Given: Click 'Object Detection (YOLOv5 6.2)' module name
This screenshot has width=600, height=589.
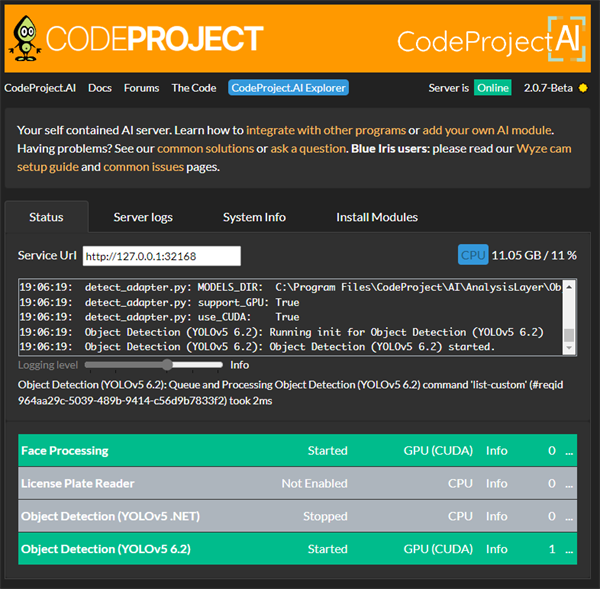Looking at the screenshot, I should 106,550.
